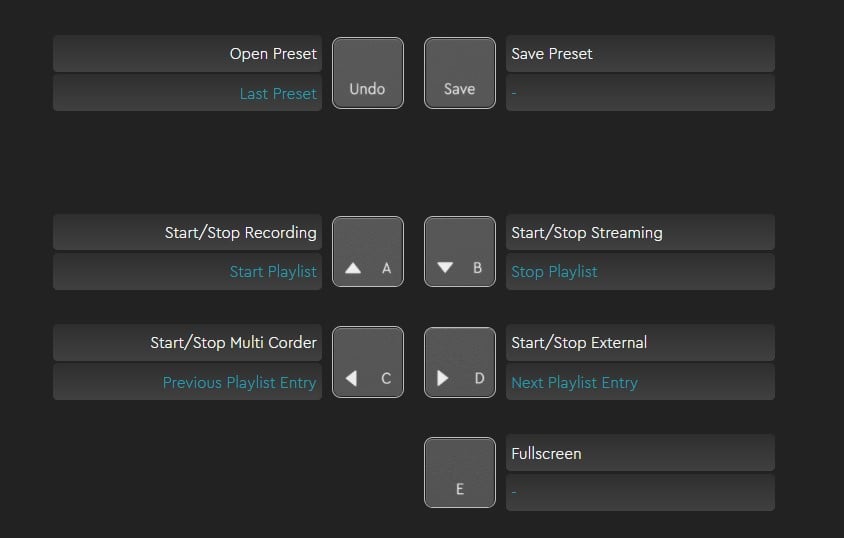Click the empty secondary field under Fullscreen
This screenshot has width=844, height=538.
[x=640, y=492]
